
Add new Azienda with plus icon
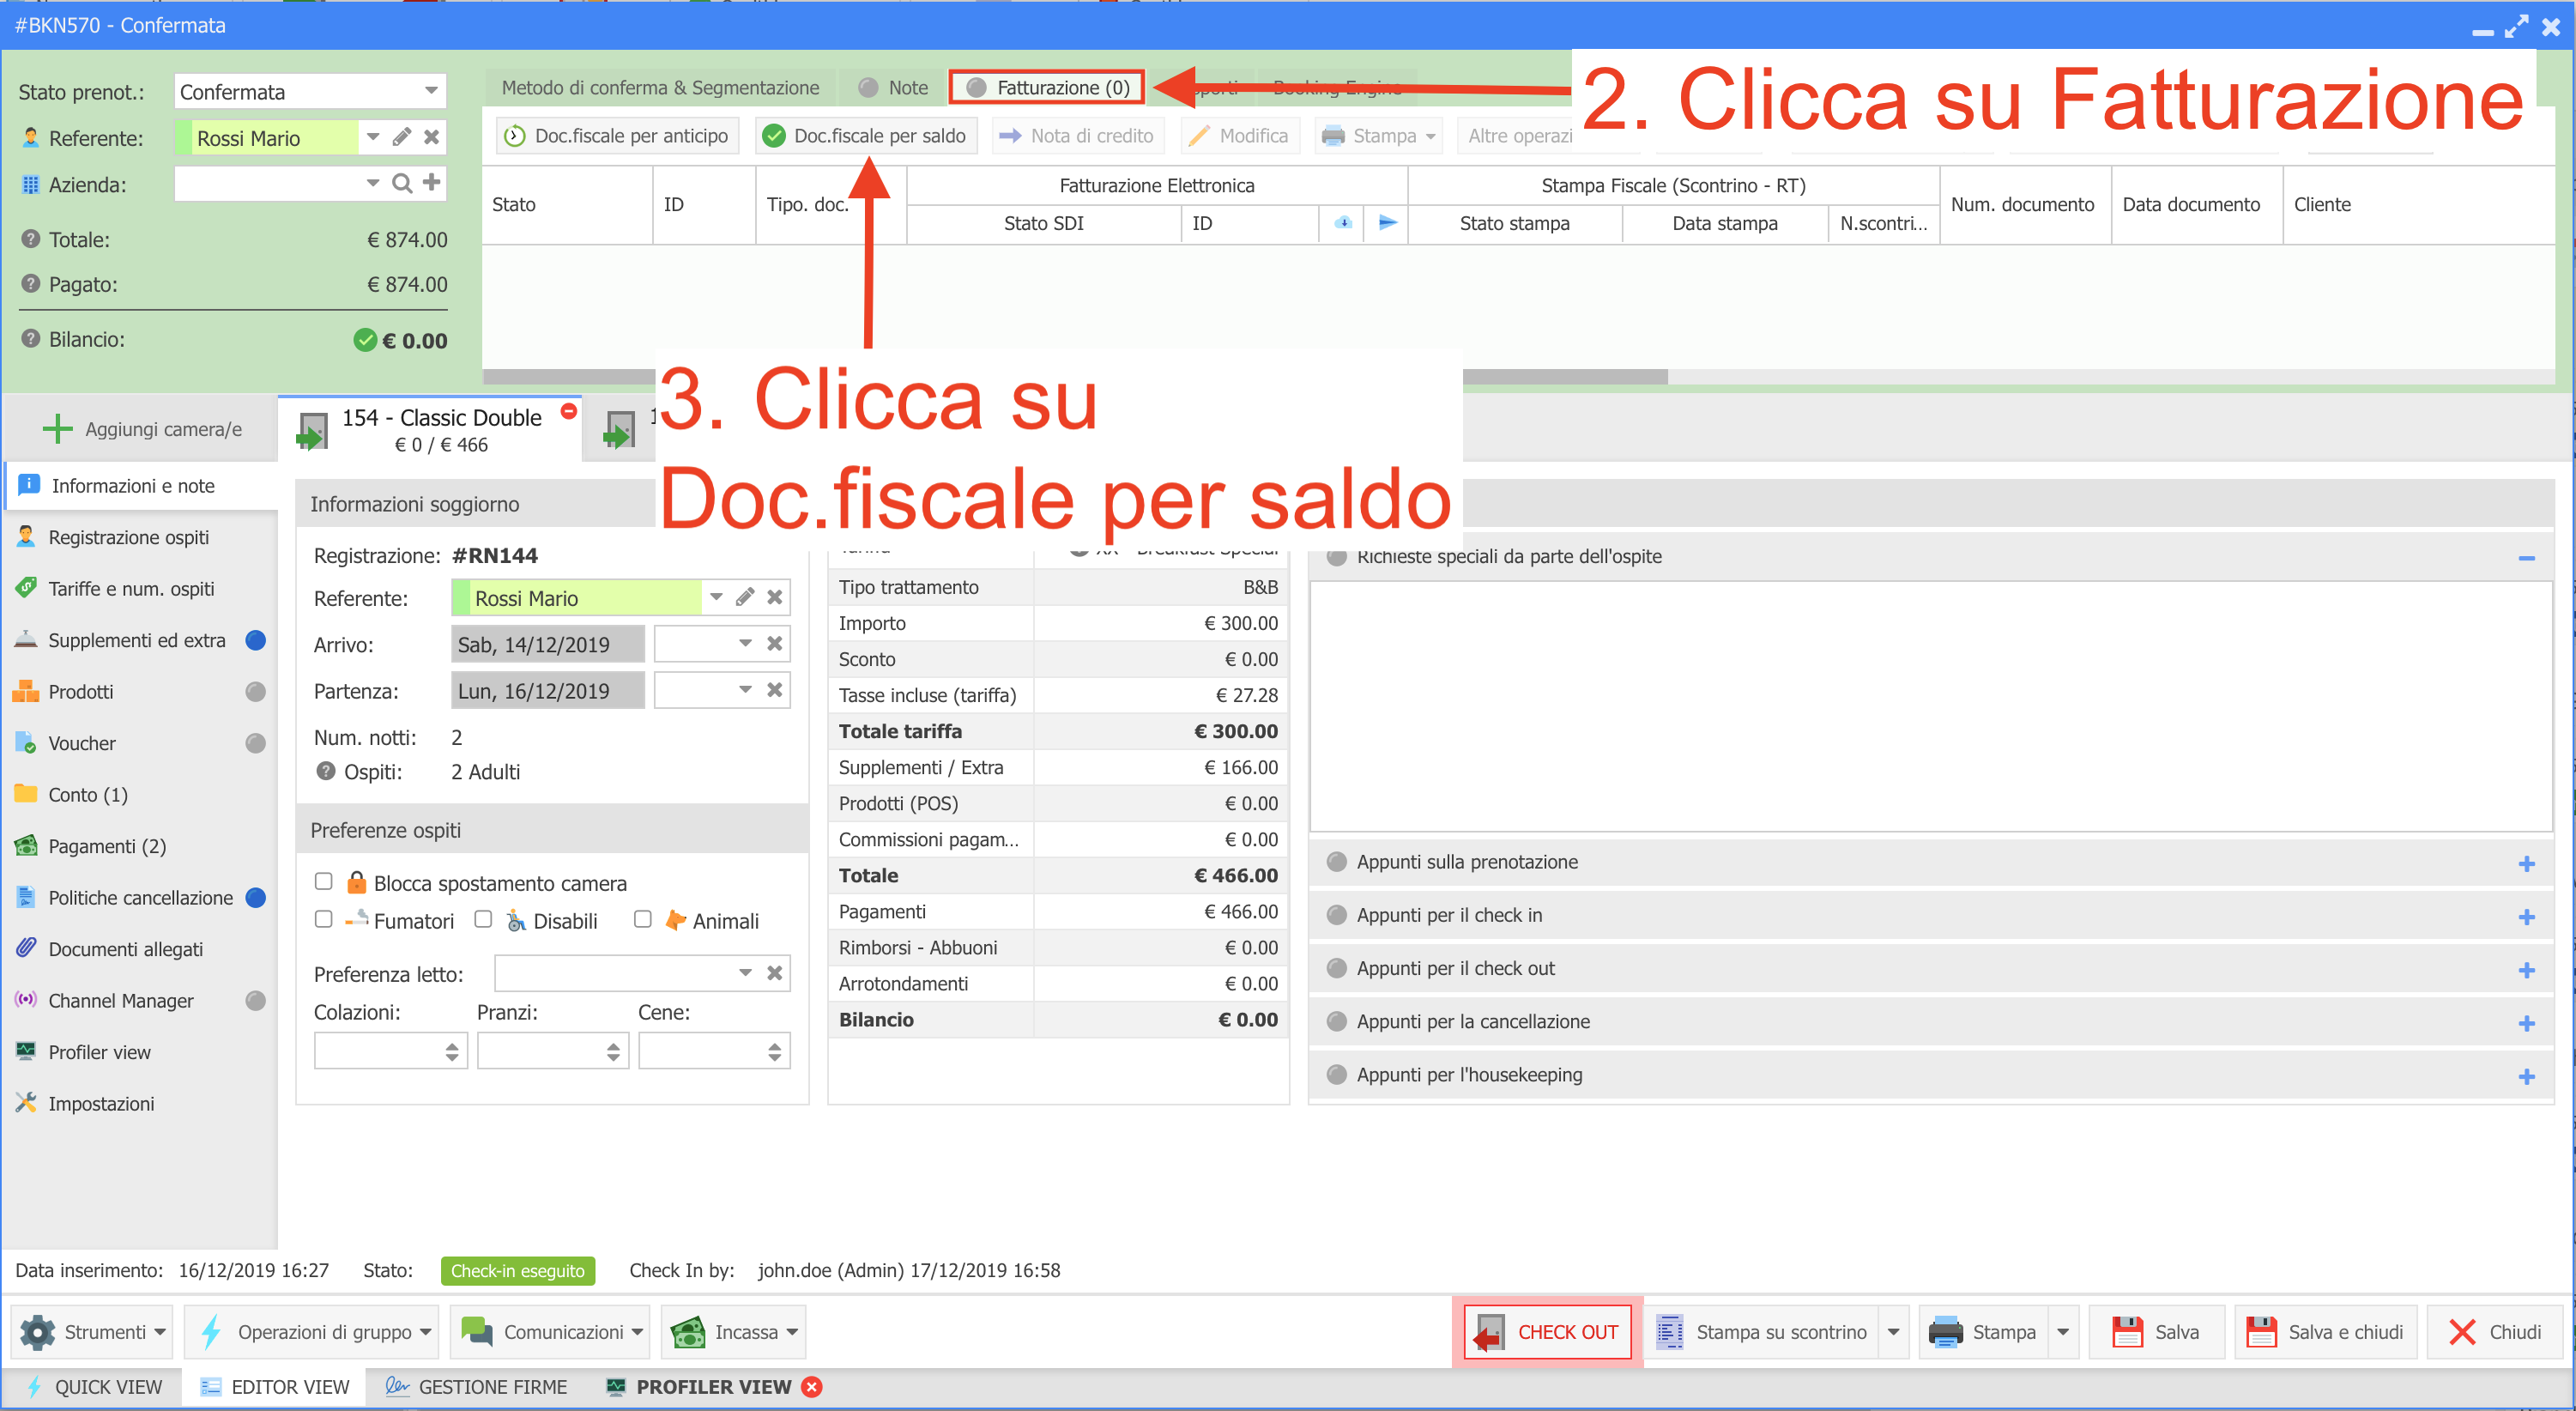(x=432, y=182)
